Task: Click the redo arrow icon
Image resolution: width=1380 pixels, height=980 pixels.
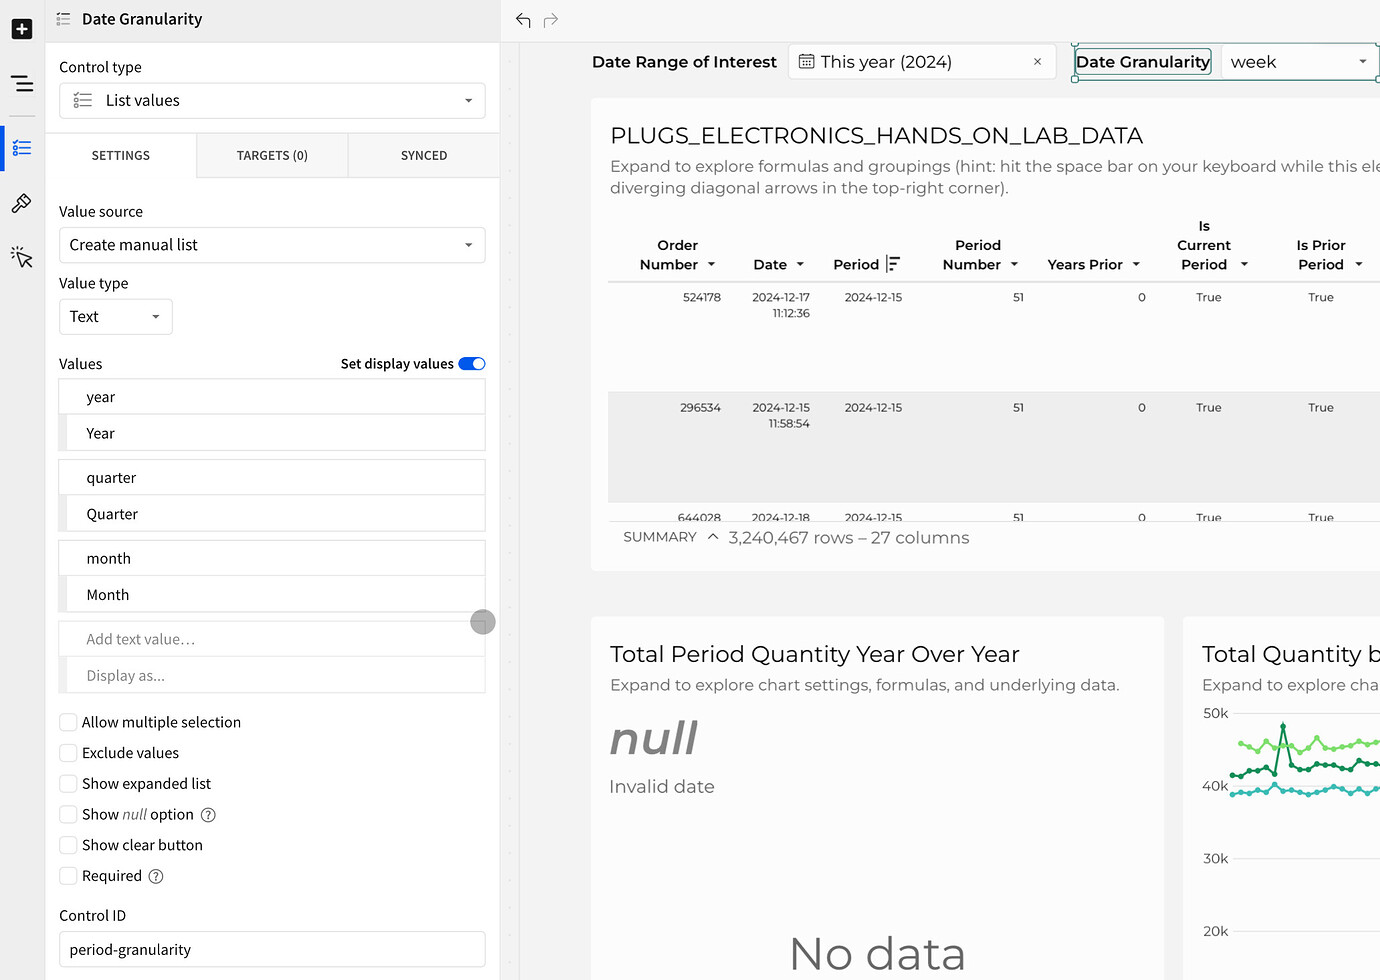Action: click(551, 20)
